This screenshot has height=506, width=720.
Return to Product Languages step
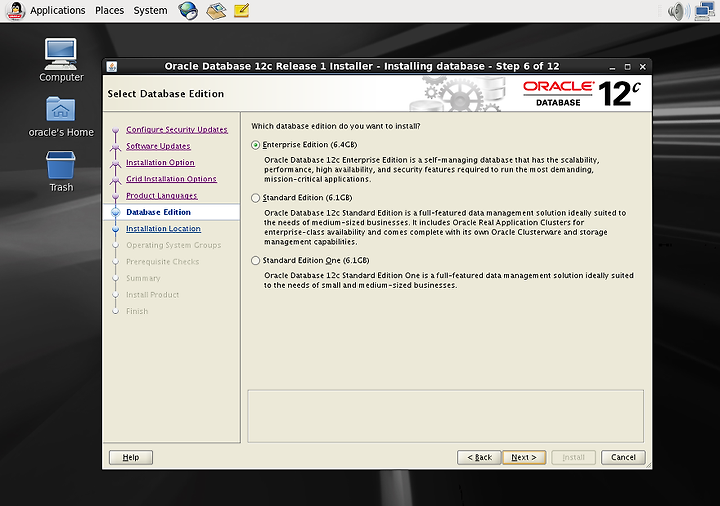click(162, 196)
